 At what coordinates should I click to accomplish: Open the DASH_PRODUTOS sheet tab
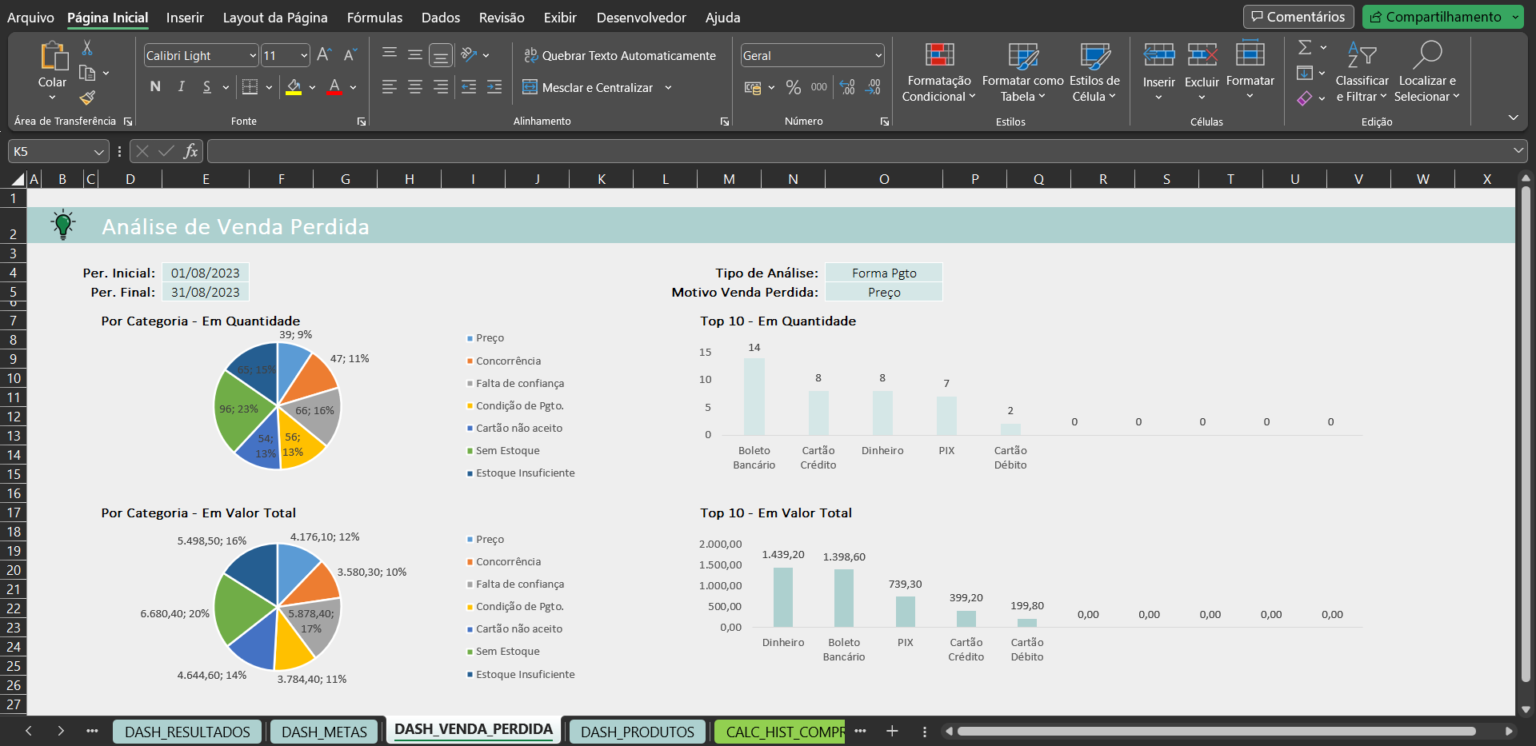(x=637, y=731)
